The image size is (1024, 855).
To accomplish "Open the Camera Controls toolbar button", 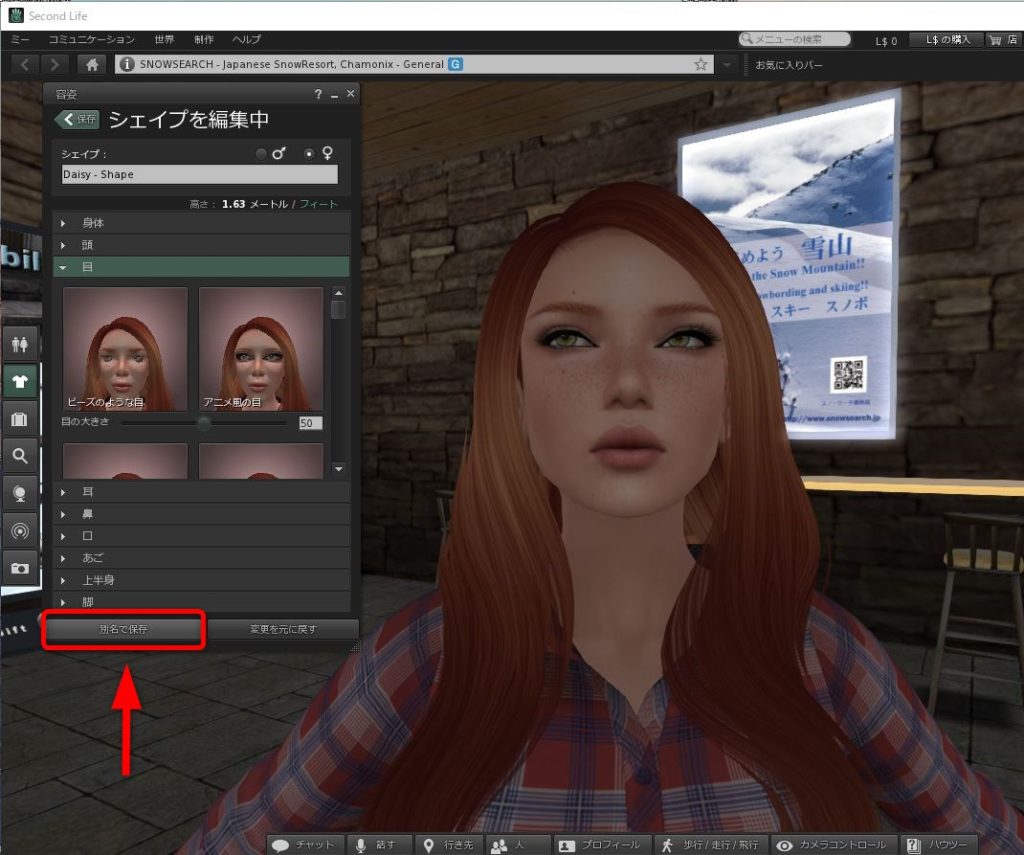I will 833,845.
